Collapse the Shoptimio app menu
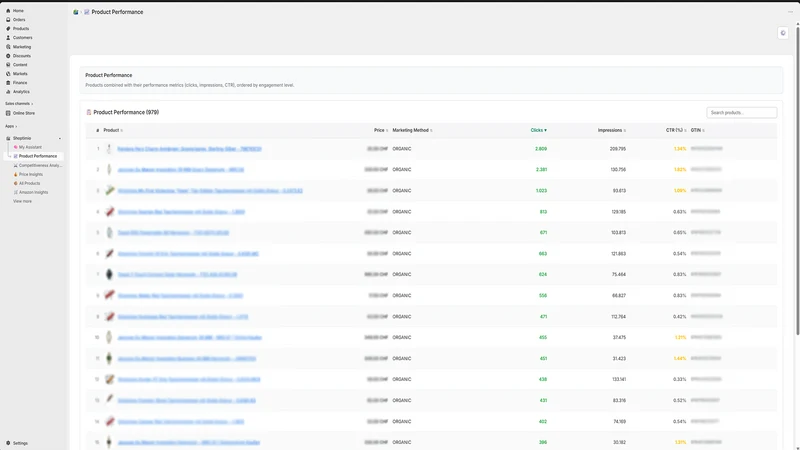 click(x=60, y=138)
